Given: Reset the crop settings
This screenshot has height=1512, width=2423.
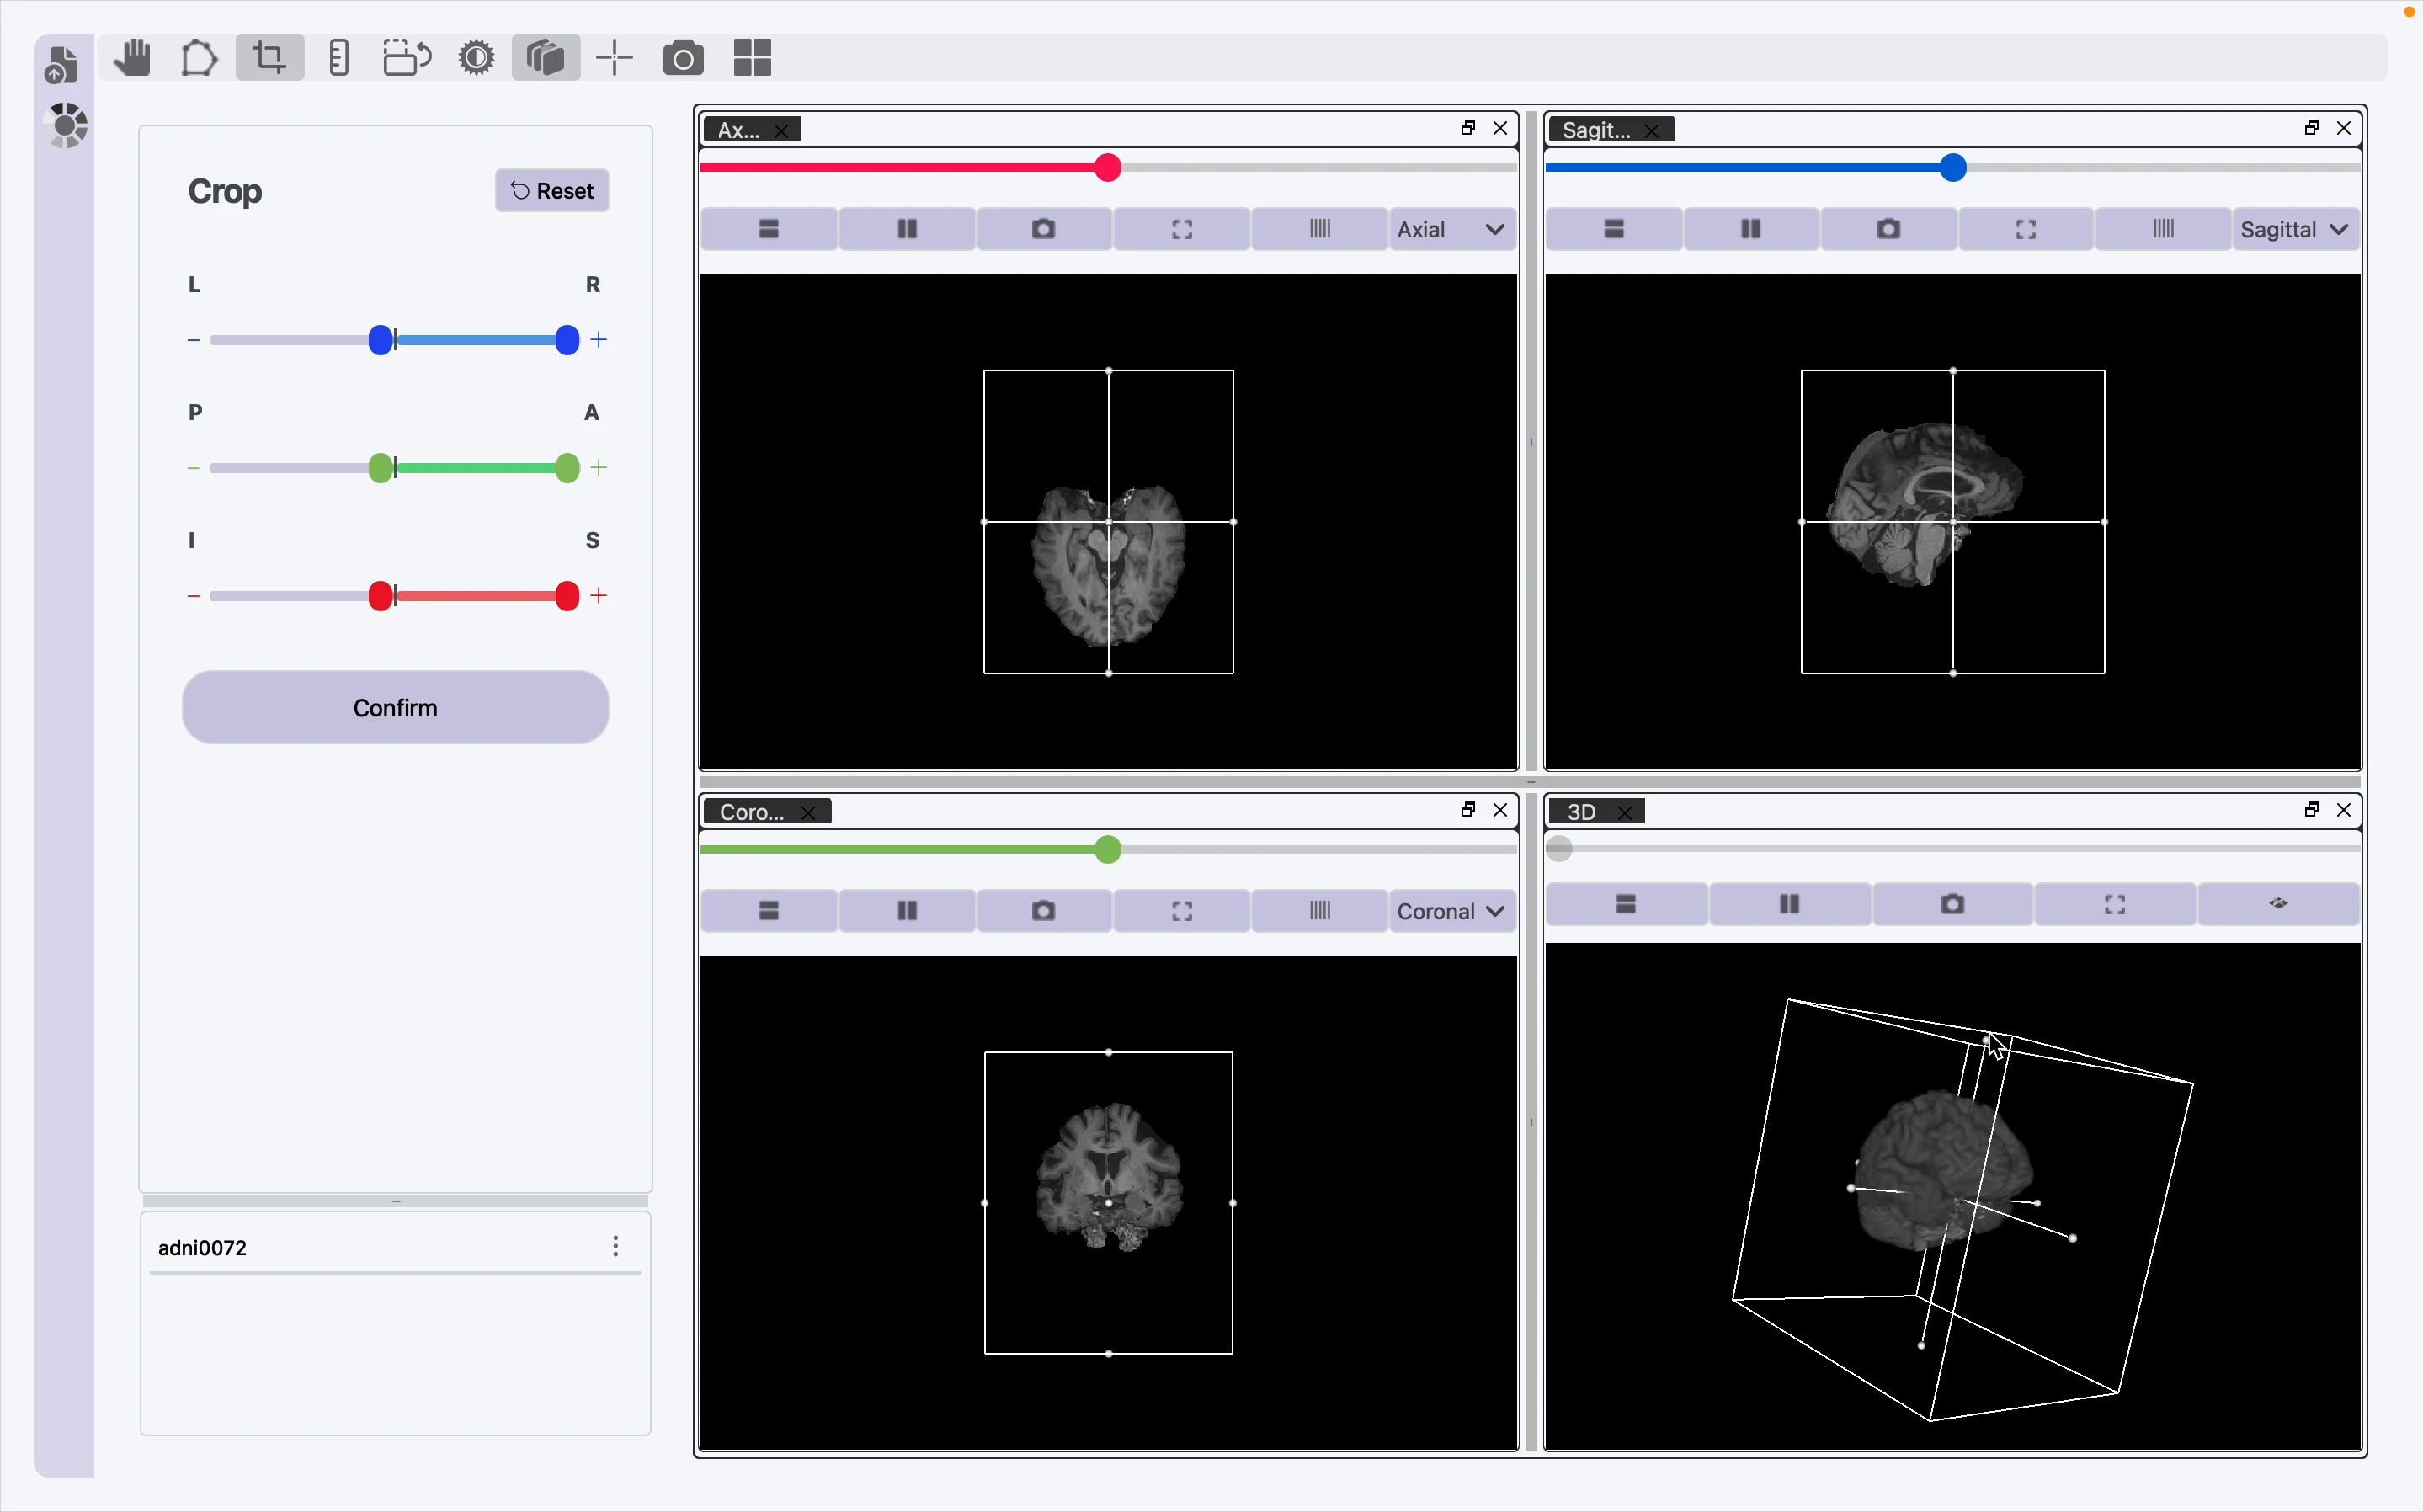Looking at the screenshot, I should tap(552, 191).
